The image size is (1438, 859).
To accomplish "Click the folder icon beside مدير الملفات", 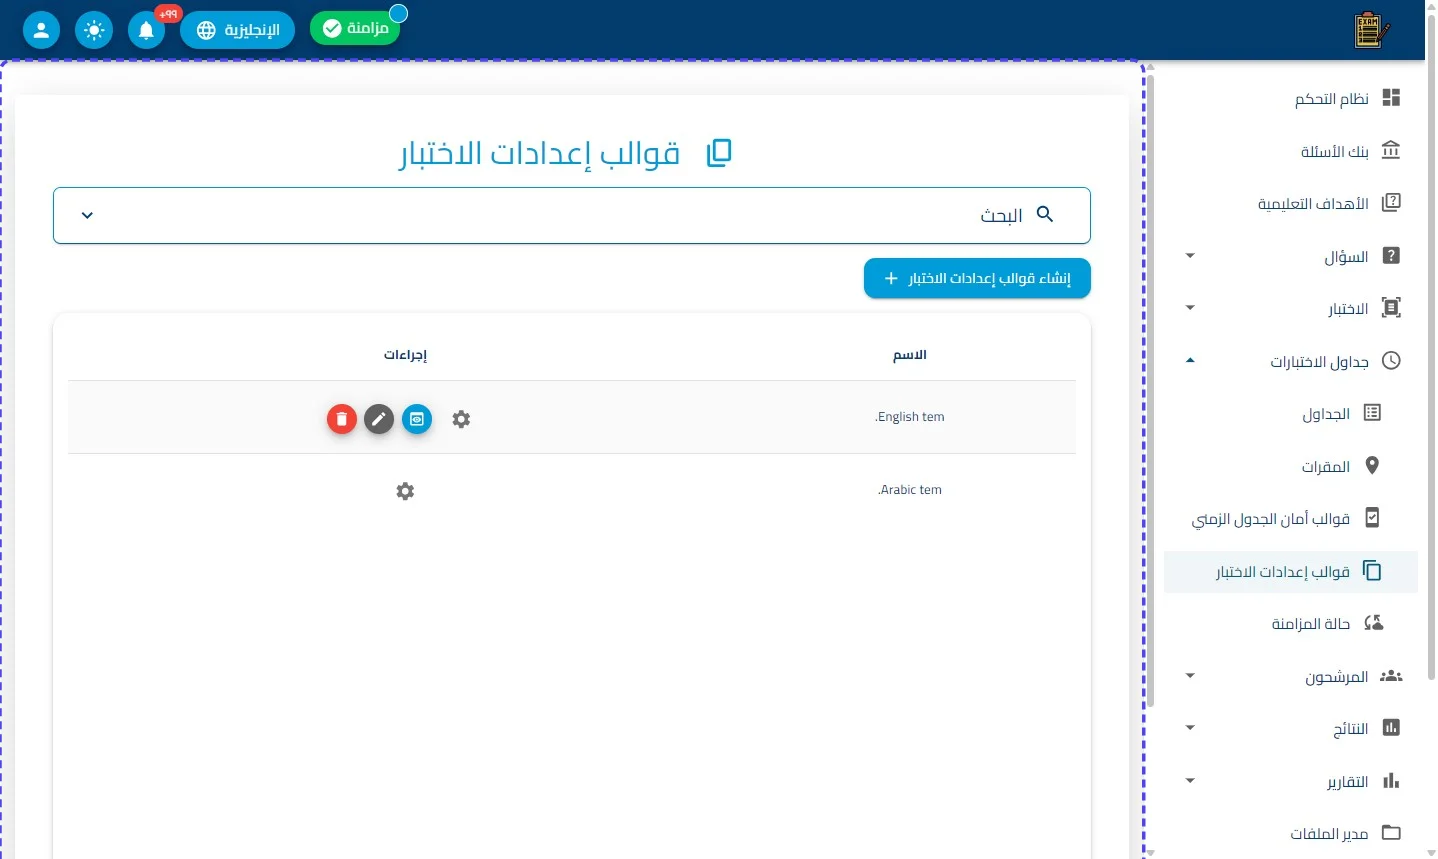I will point(1391,832).
